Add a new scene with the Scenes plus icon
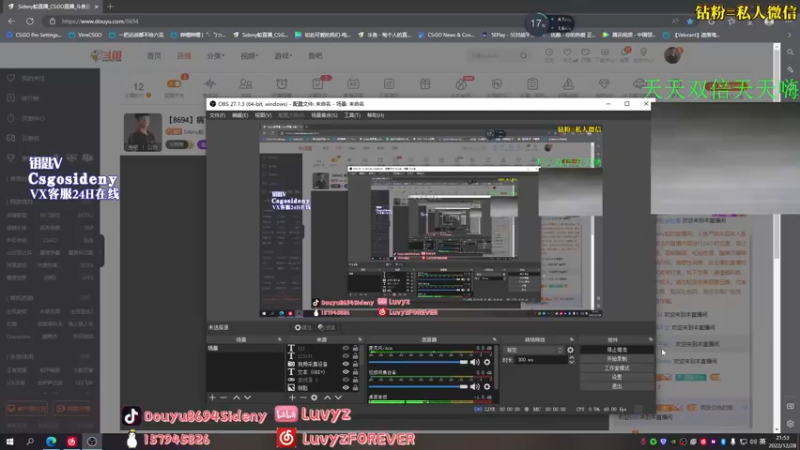 point(212,397)
